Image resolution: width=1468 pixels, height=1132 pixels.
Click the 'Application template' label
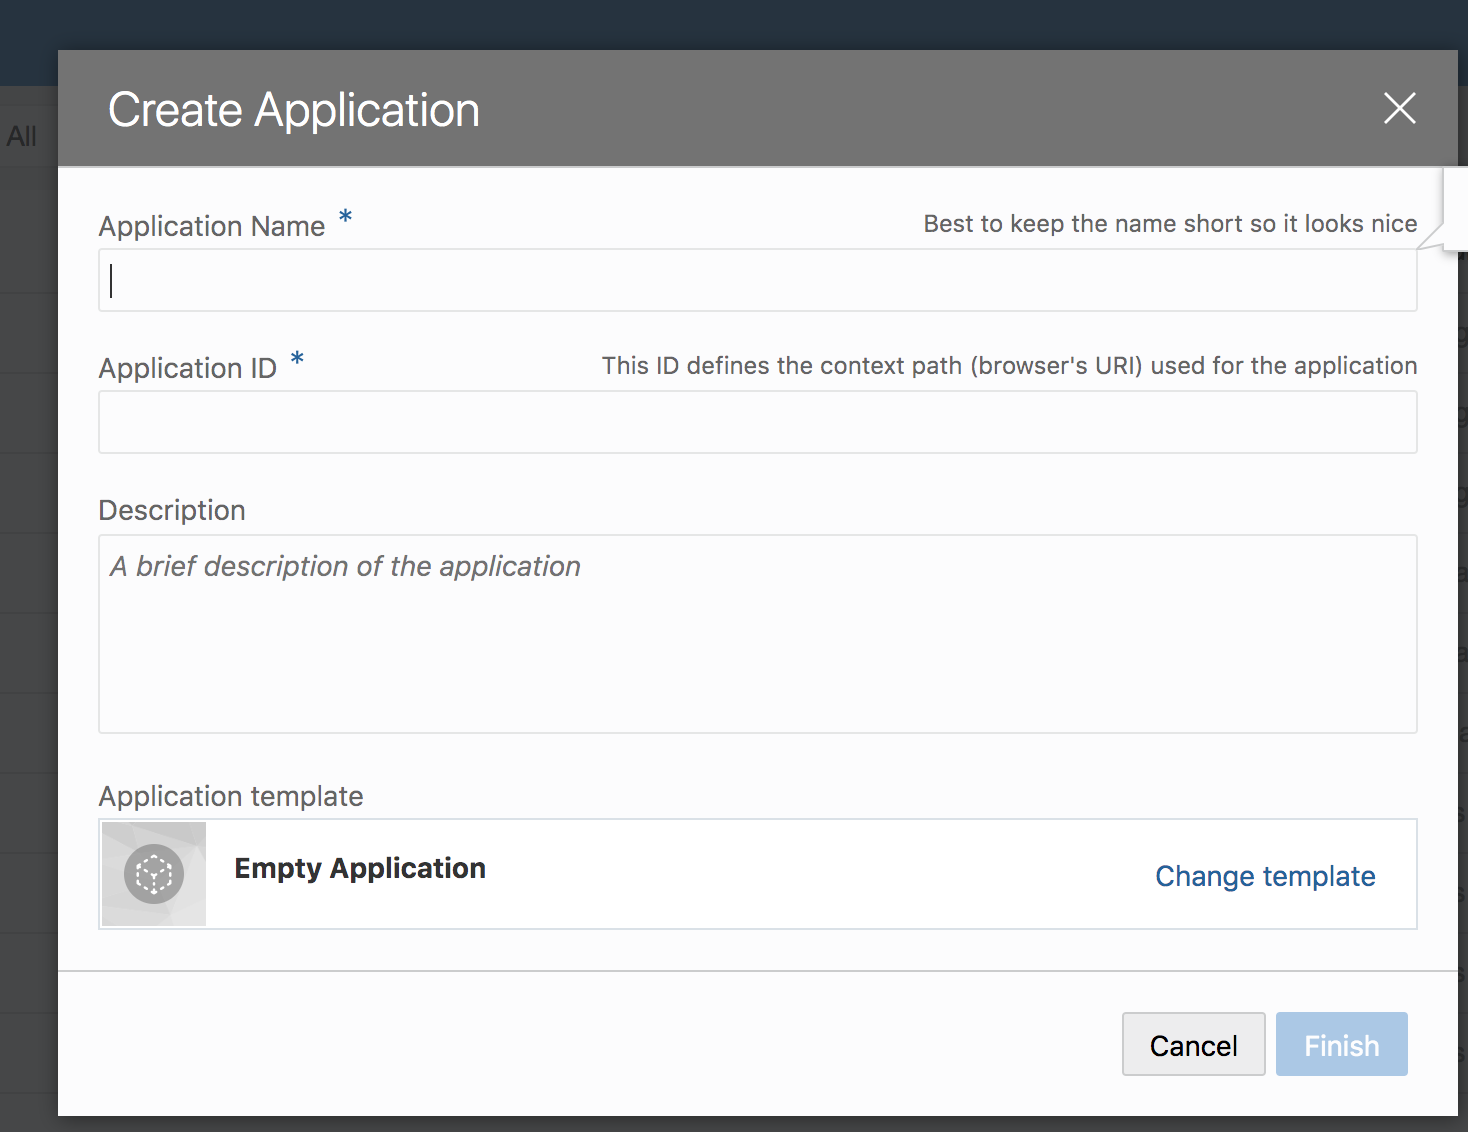coord(231,796)
